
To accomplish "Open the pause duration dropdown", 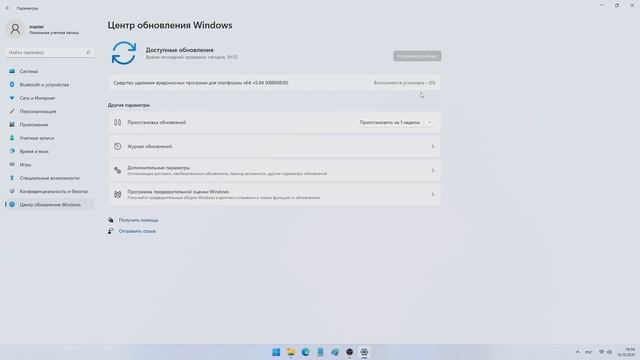I will tap(395, 122).
